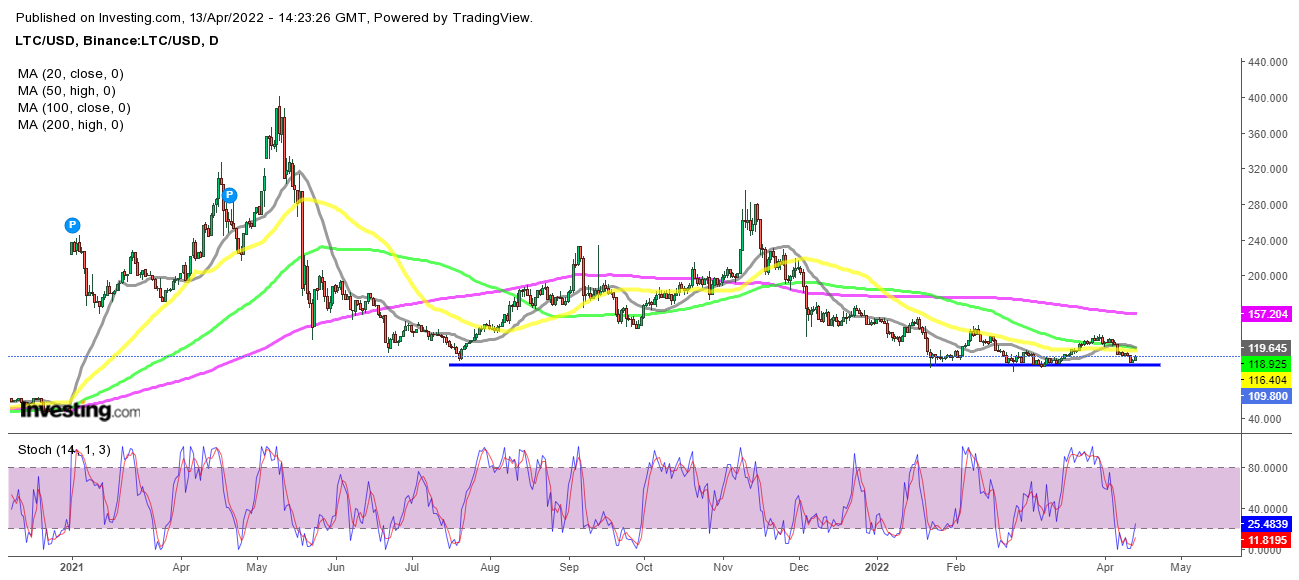The height and width of the screenshot is (580, 1299).
Task: Click the blue 25.4839 stochastic value tag
Action: 1265,523
